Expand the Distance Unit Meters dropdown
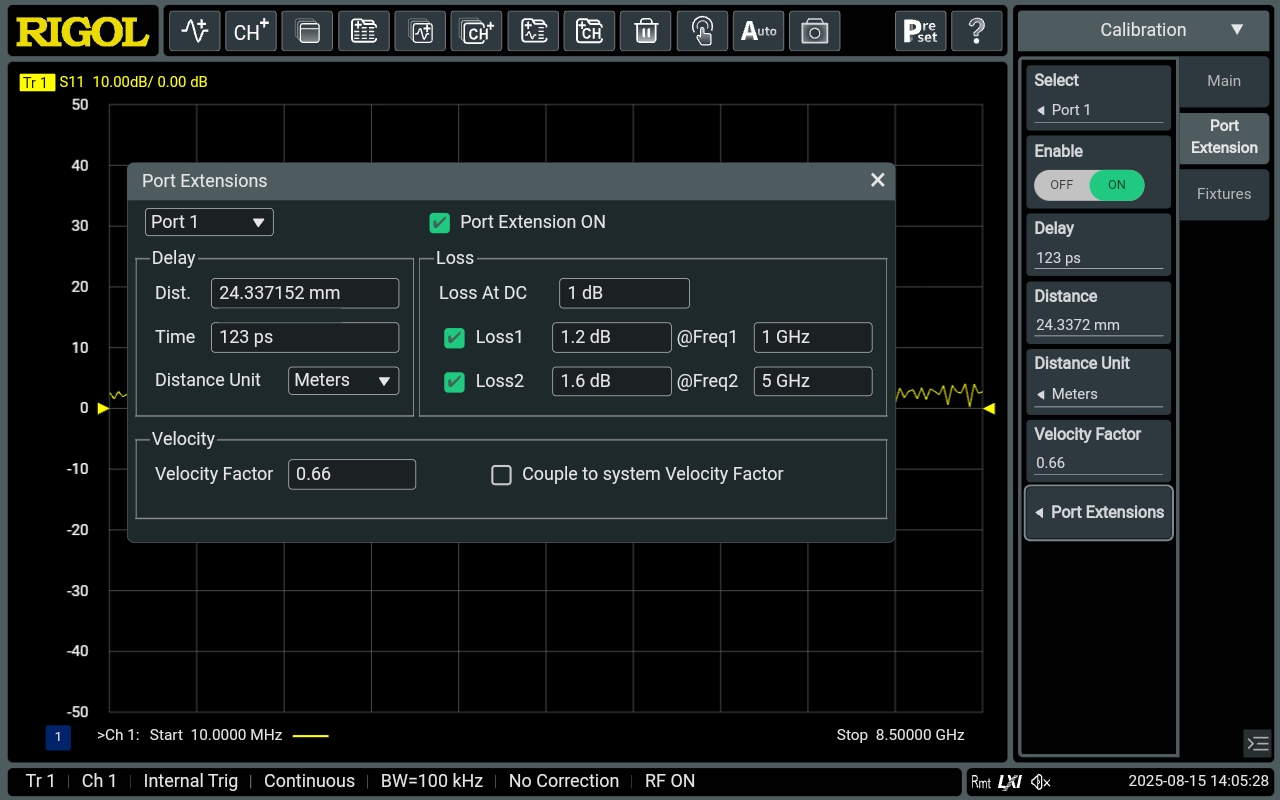This screenshot has height=800, width=1280. point(343,381)
